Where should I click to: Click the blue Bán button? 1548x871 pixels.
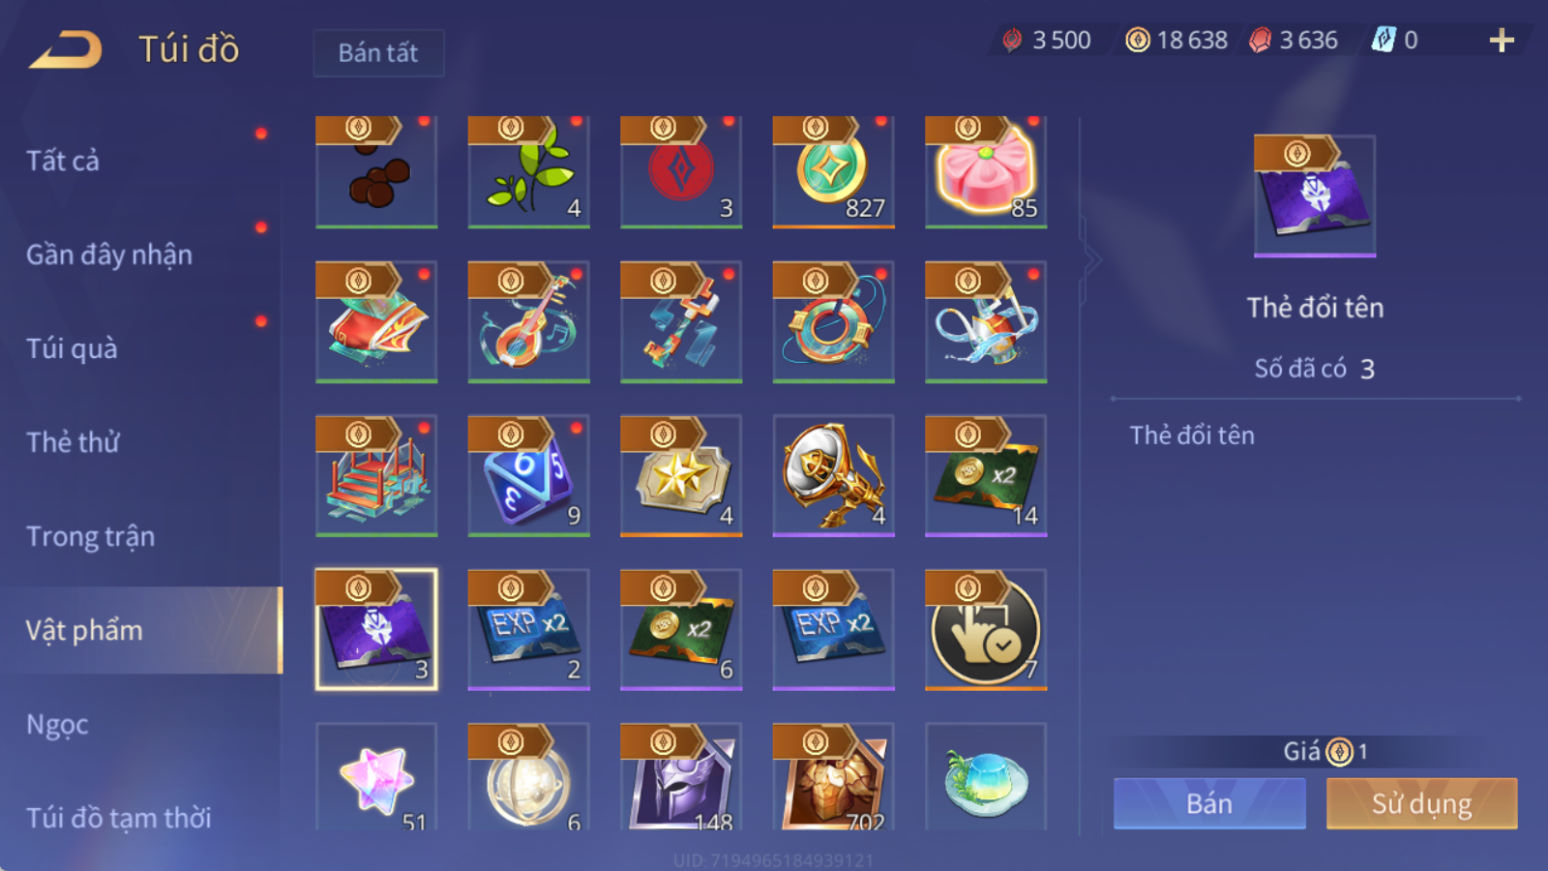[1209, 803]
